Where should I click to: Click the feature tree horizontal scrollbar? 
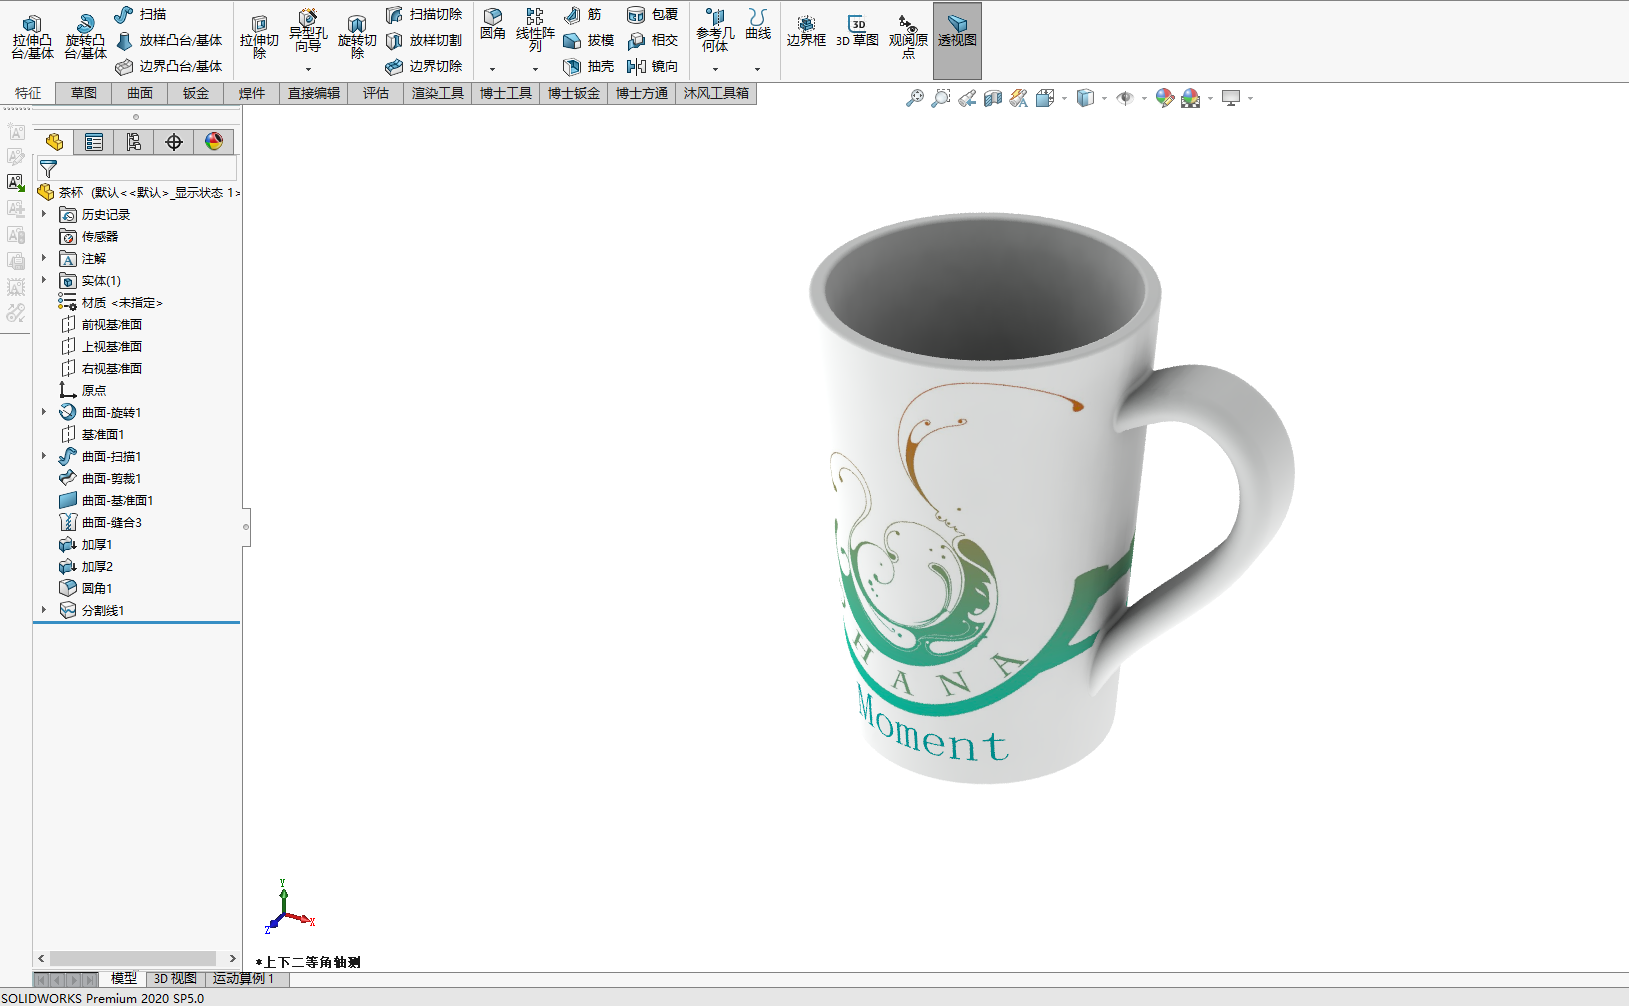point(133,958)
